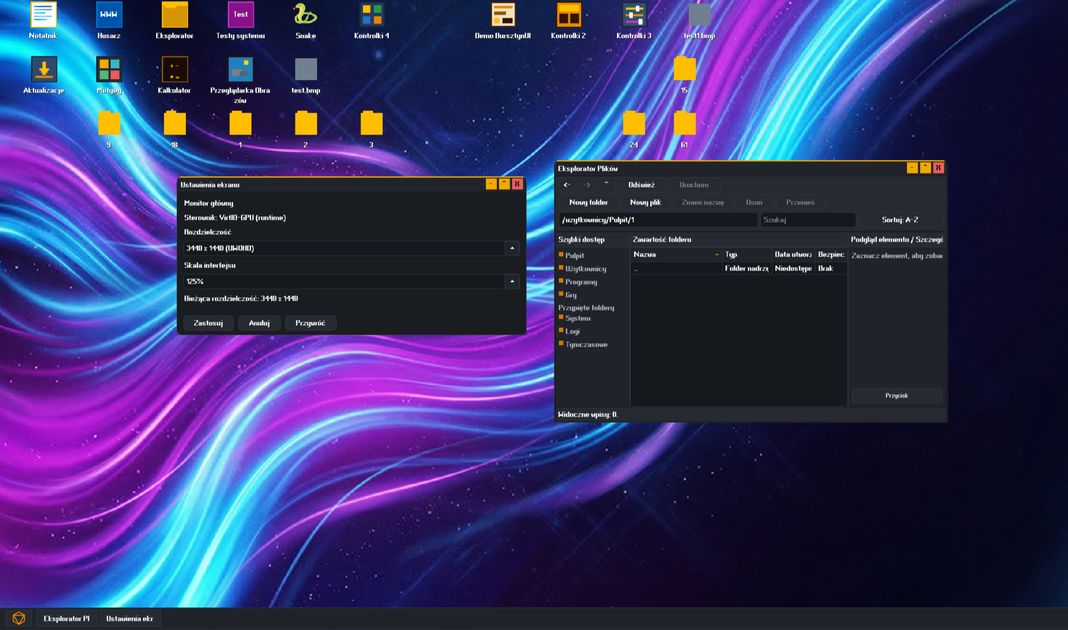
Task: Create a file with Nowy plik
Action: (x=645, y=202)
